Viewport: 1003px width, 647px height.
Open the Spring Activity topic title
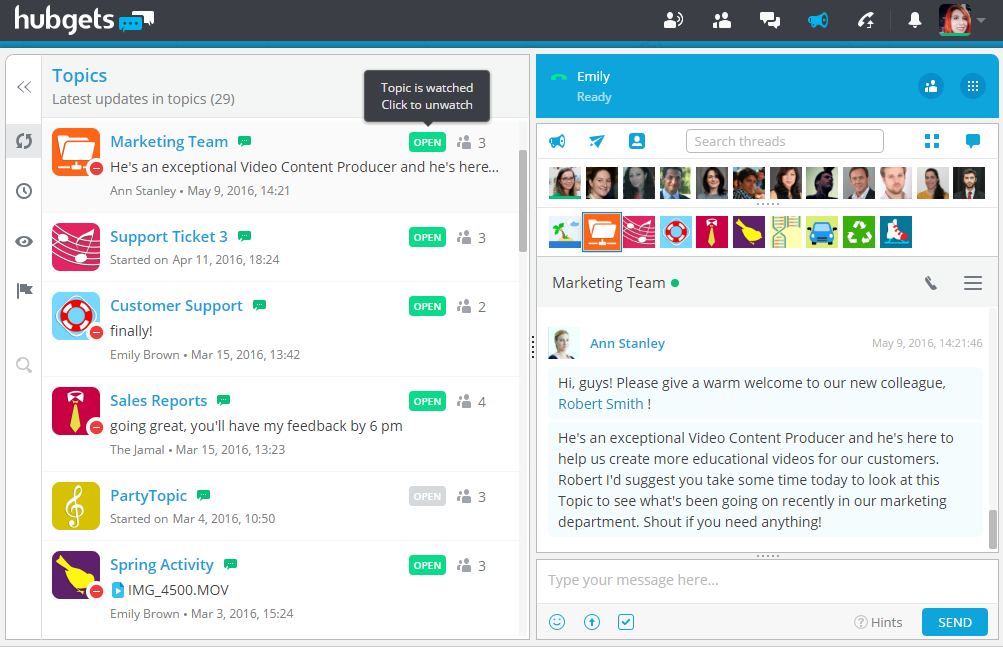(162, 564)
